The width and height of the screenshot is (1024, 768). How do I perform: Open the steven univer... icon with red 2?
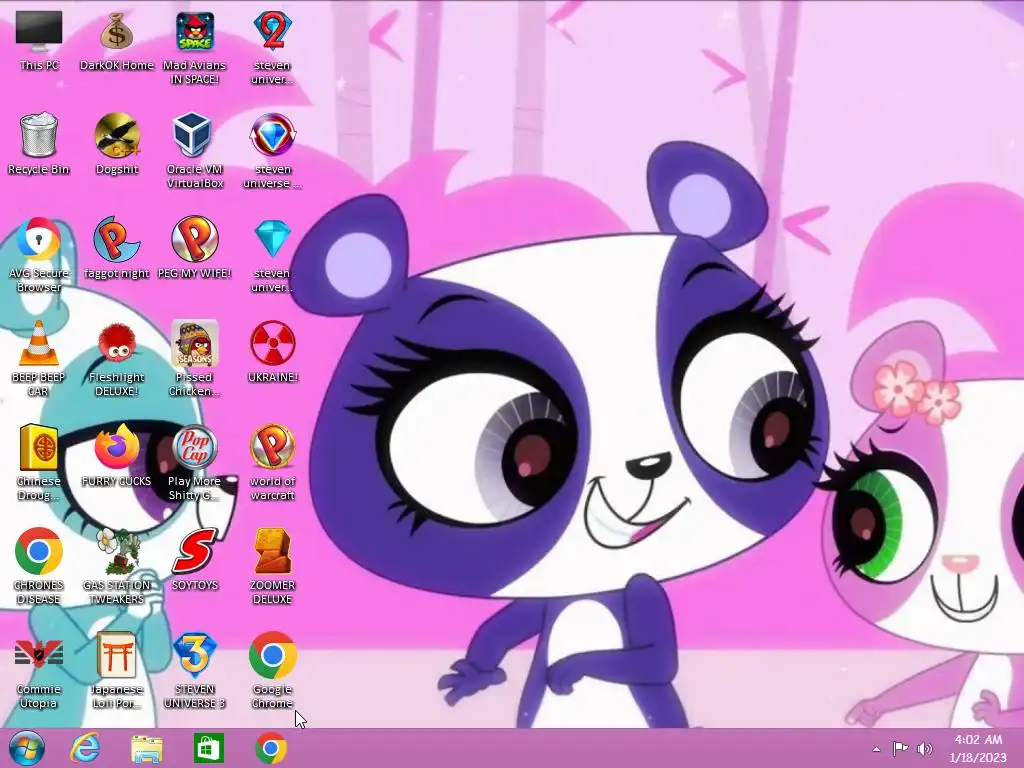click(272, 47)
